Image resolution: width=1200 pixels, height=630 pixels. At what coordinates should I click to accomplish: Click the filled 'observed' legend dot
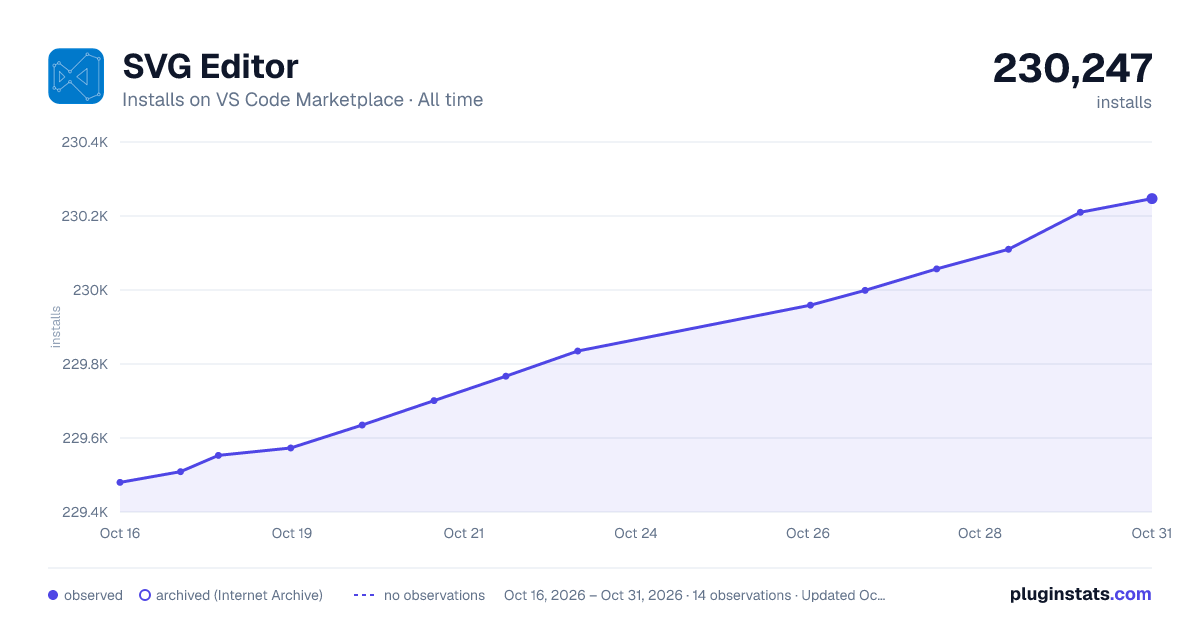(x=53, y=595)
